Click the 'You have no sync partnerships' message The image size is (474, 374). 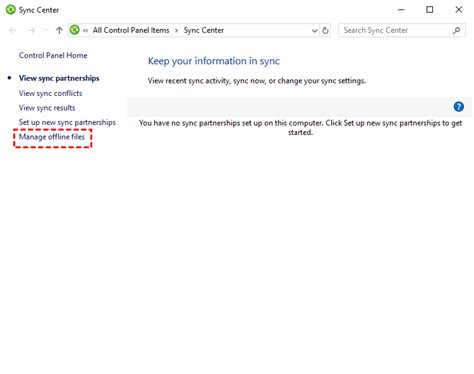tap(300, 128)
